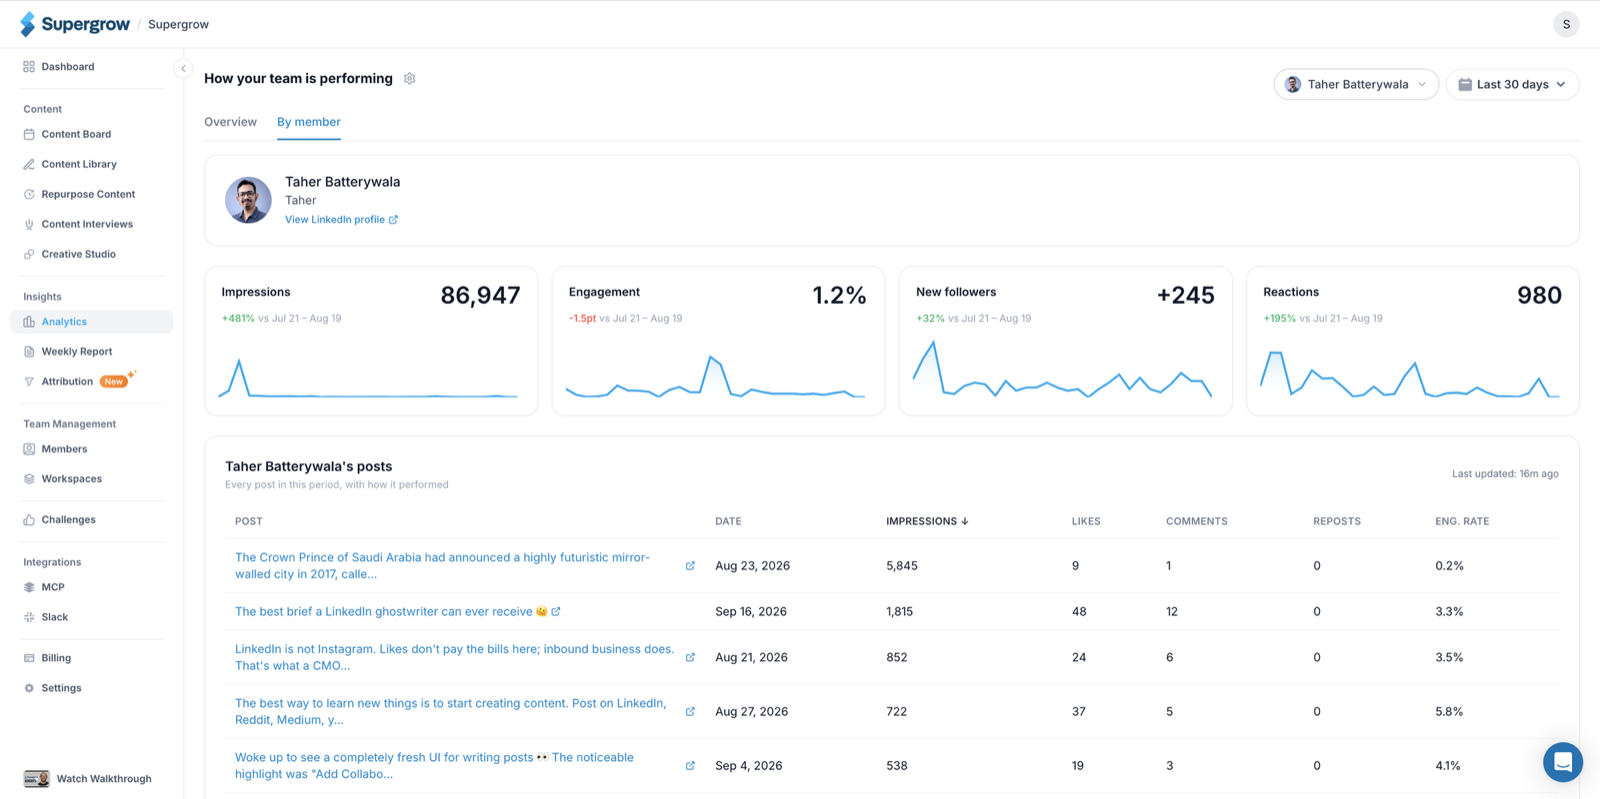The width and height of the screenshot is (1600, 799).
Task: Click the Impressions sparkline chart
Action: 368,378
